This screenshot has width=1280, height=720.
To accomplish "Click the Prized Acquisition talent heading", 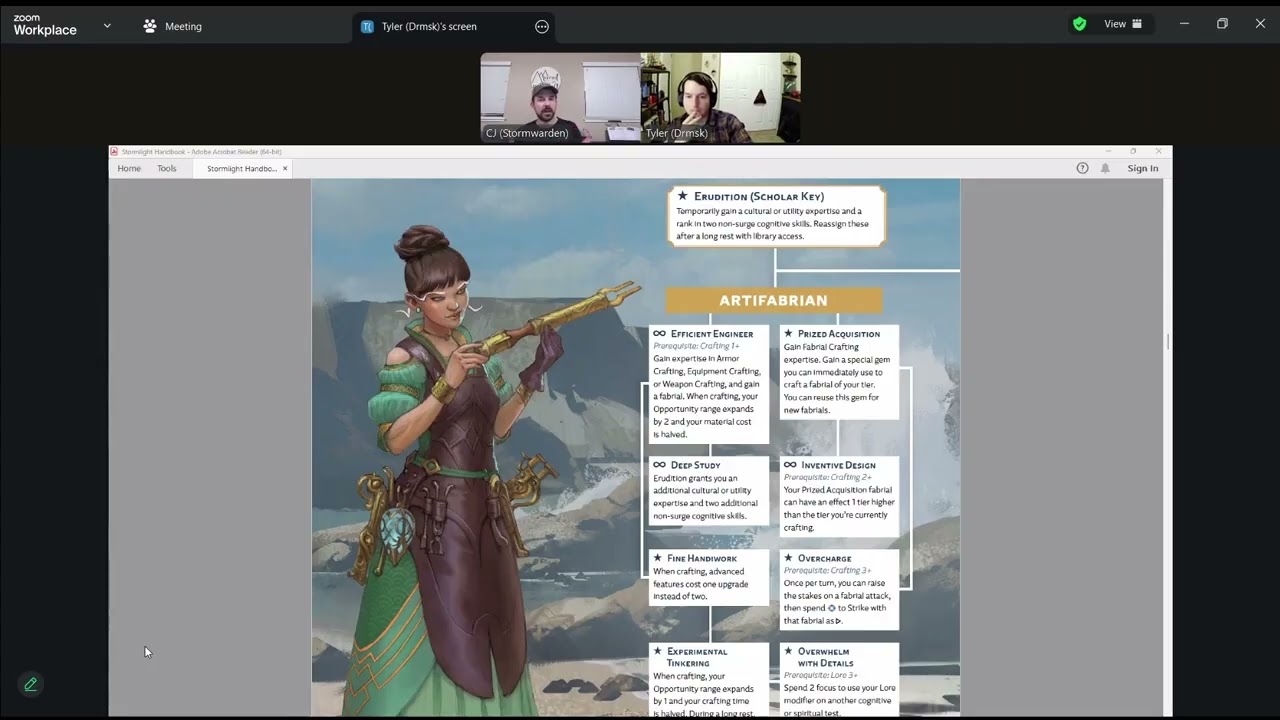I will click(839, 334).
